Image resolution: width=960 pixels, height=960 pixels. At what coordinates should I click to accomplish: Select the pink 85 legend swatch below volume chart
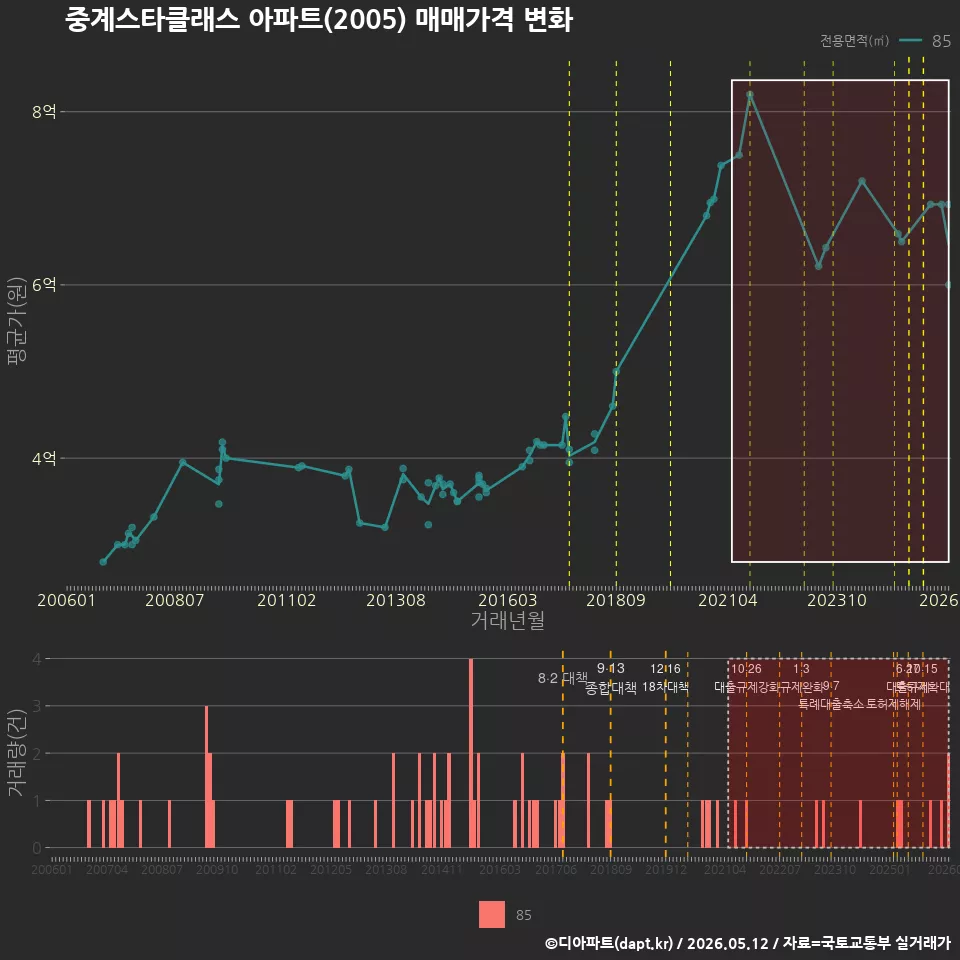pos(492,914)
